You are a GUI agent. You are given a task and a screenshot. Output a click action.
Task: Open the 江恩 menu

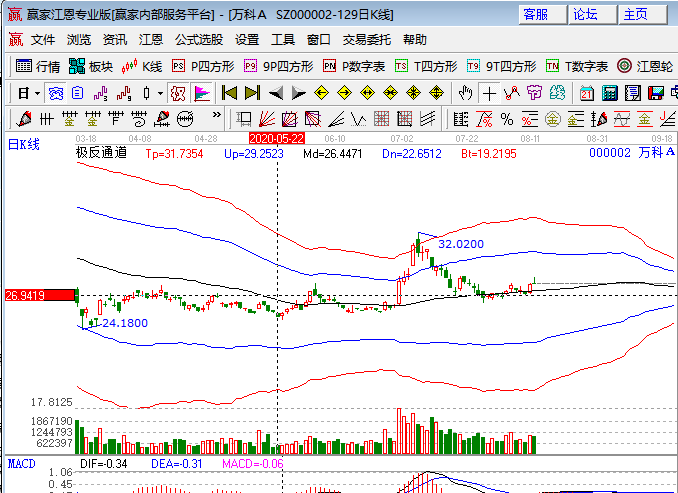[150, 40]
